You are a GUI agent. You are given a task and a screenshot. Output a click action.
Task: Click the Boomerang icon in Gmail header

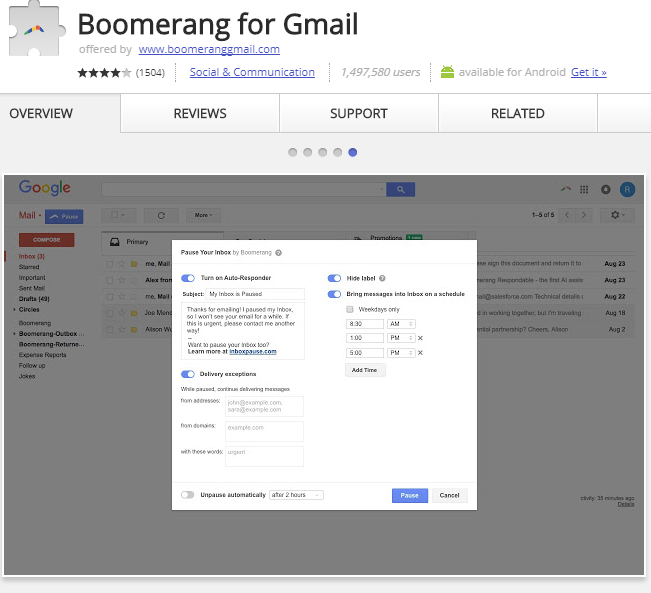[565, 189]
